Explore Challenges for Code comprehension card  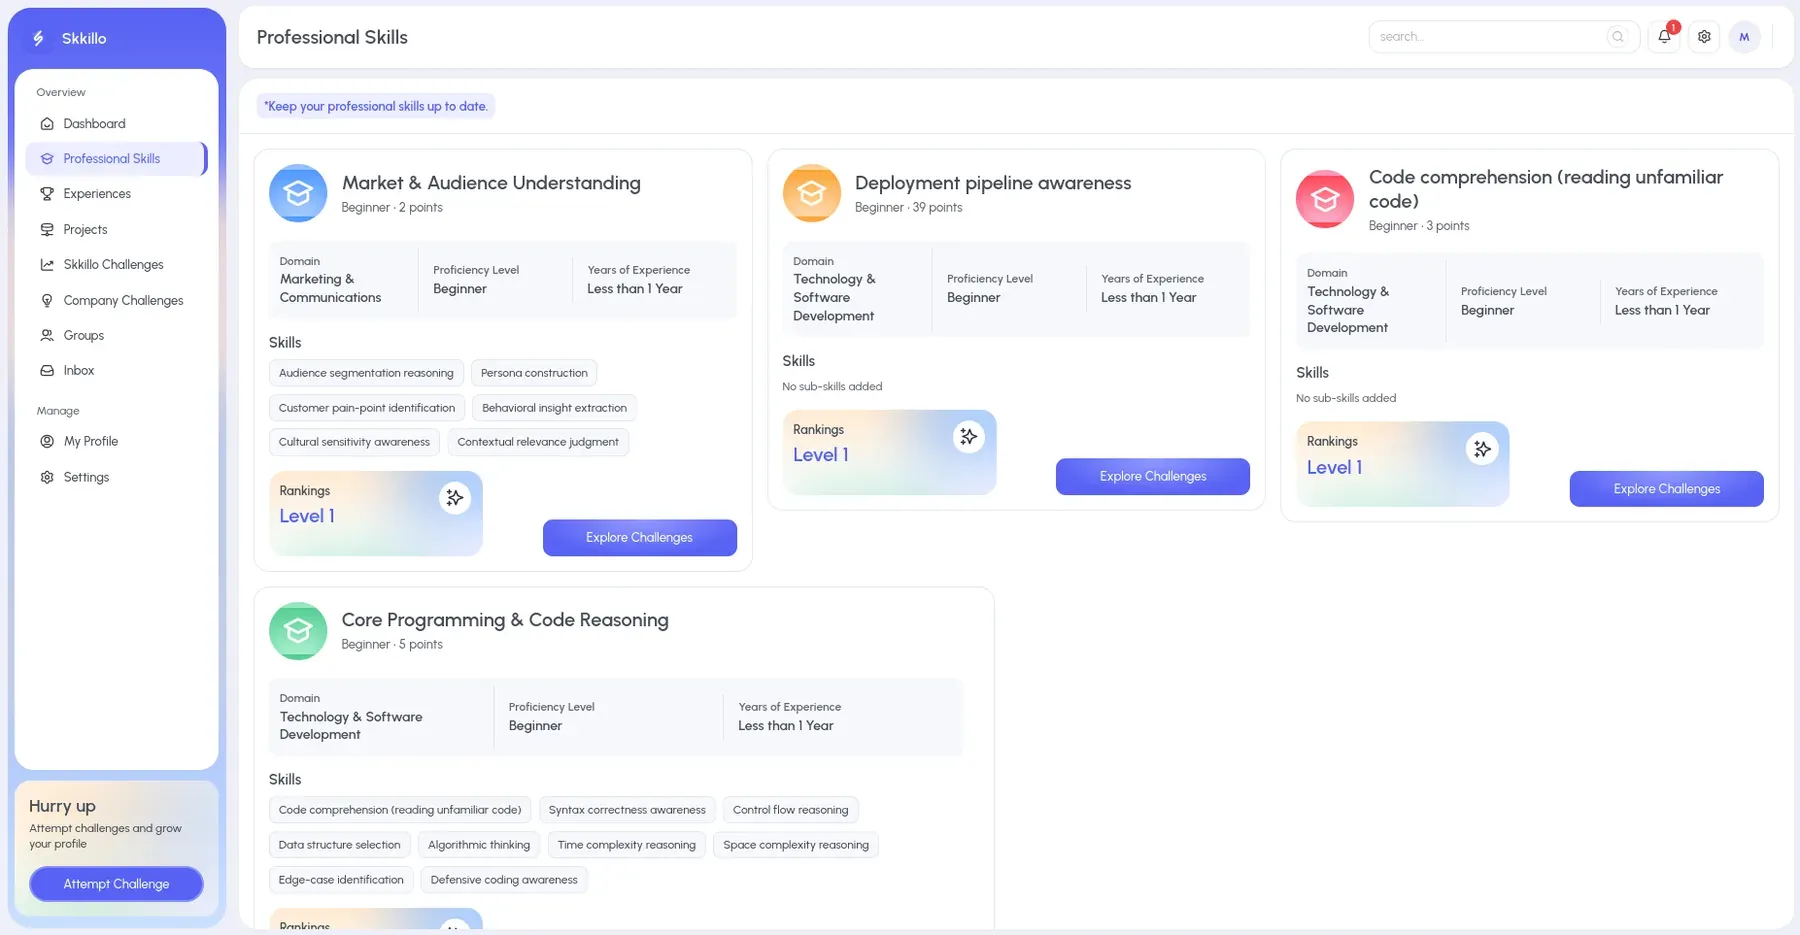(1667, 489)
